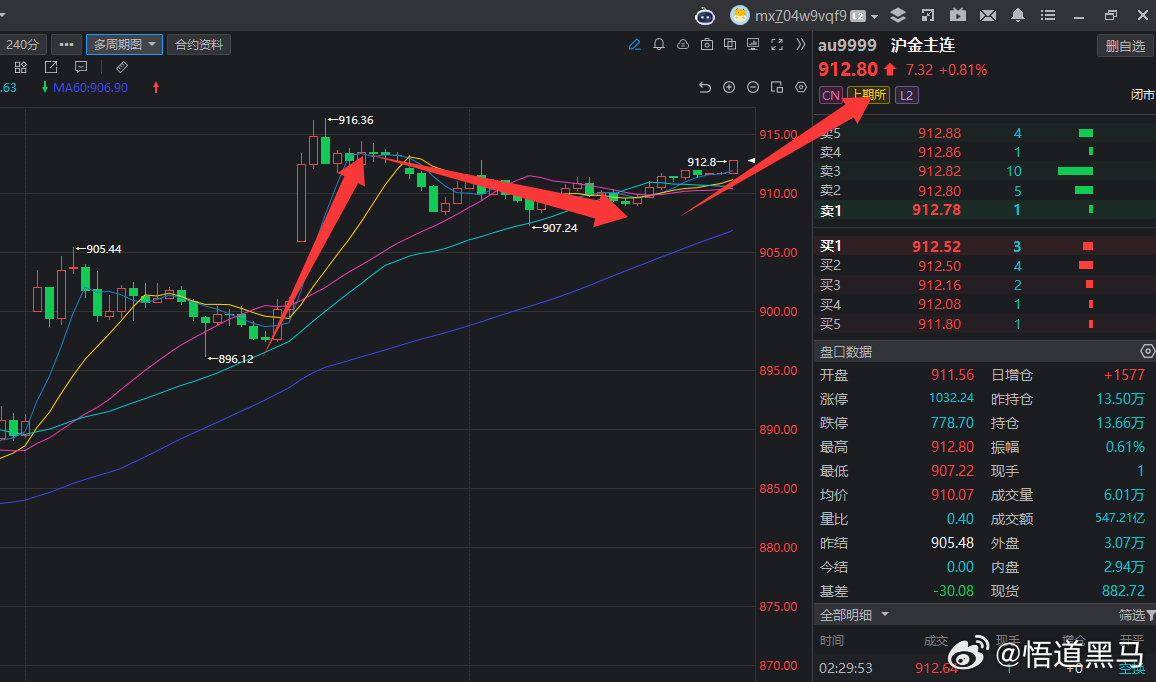Undo with the curved back arrow
The width and height of the screenshot is (1156, 682).
[705, 87]
